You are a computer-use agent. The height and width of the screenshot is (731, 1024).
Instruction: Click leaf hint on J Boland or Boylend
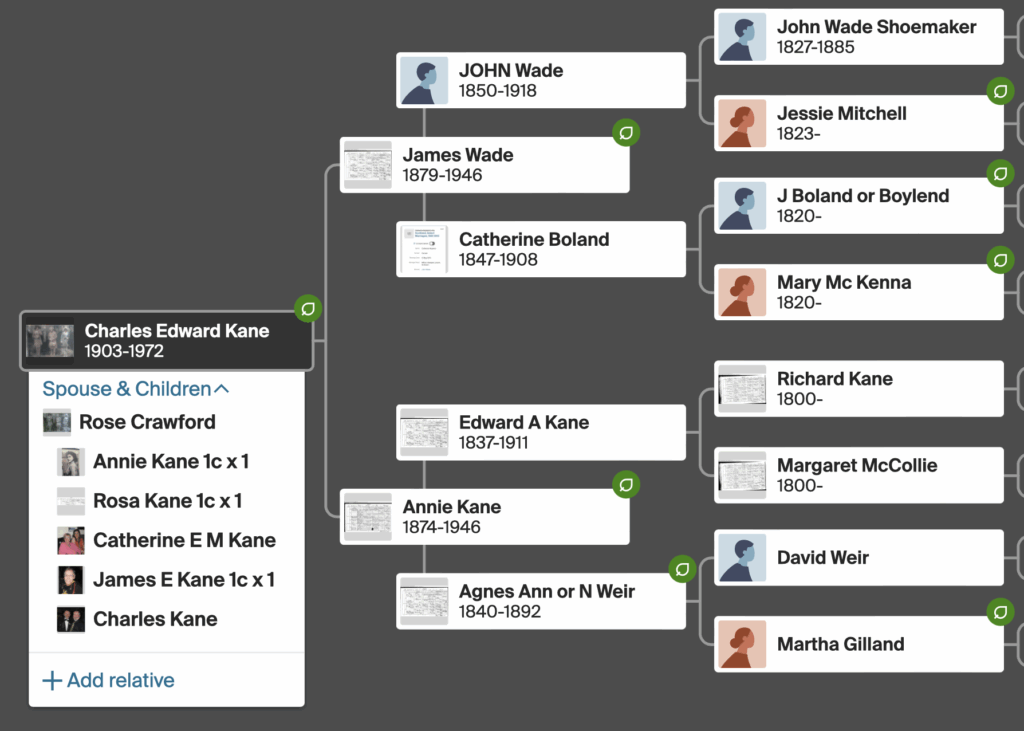1000,174
